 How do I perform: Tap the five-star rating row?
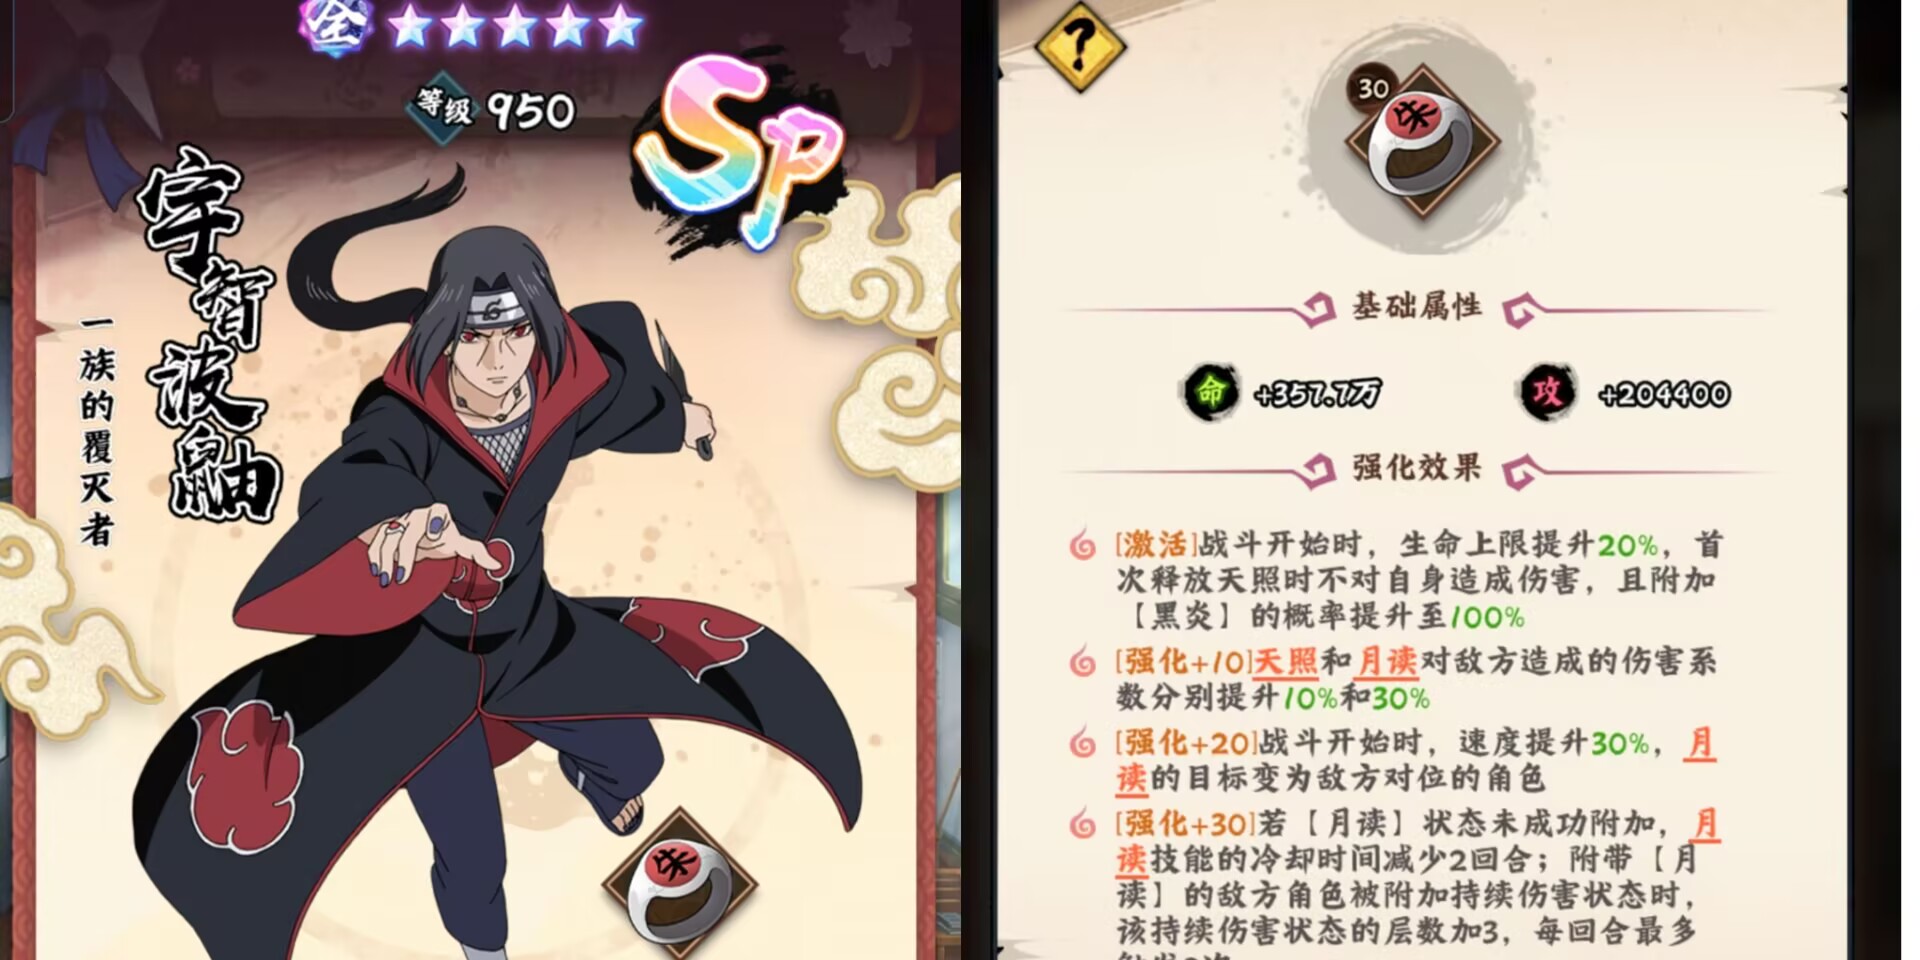coord(514,27)
